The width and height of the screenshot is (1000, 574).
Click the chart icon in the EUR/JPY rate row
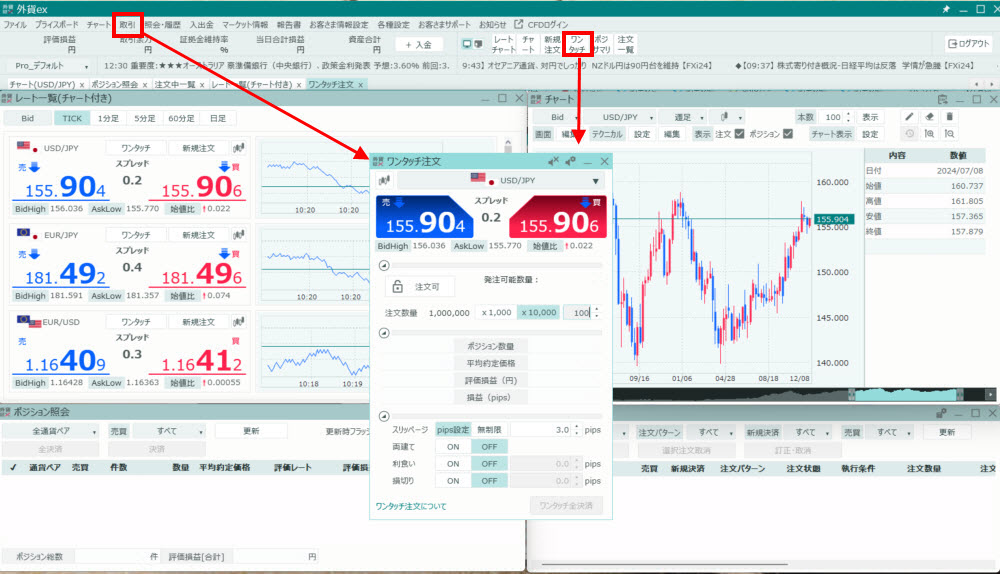(238, 234)
